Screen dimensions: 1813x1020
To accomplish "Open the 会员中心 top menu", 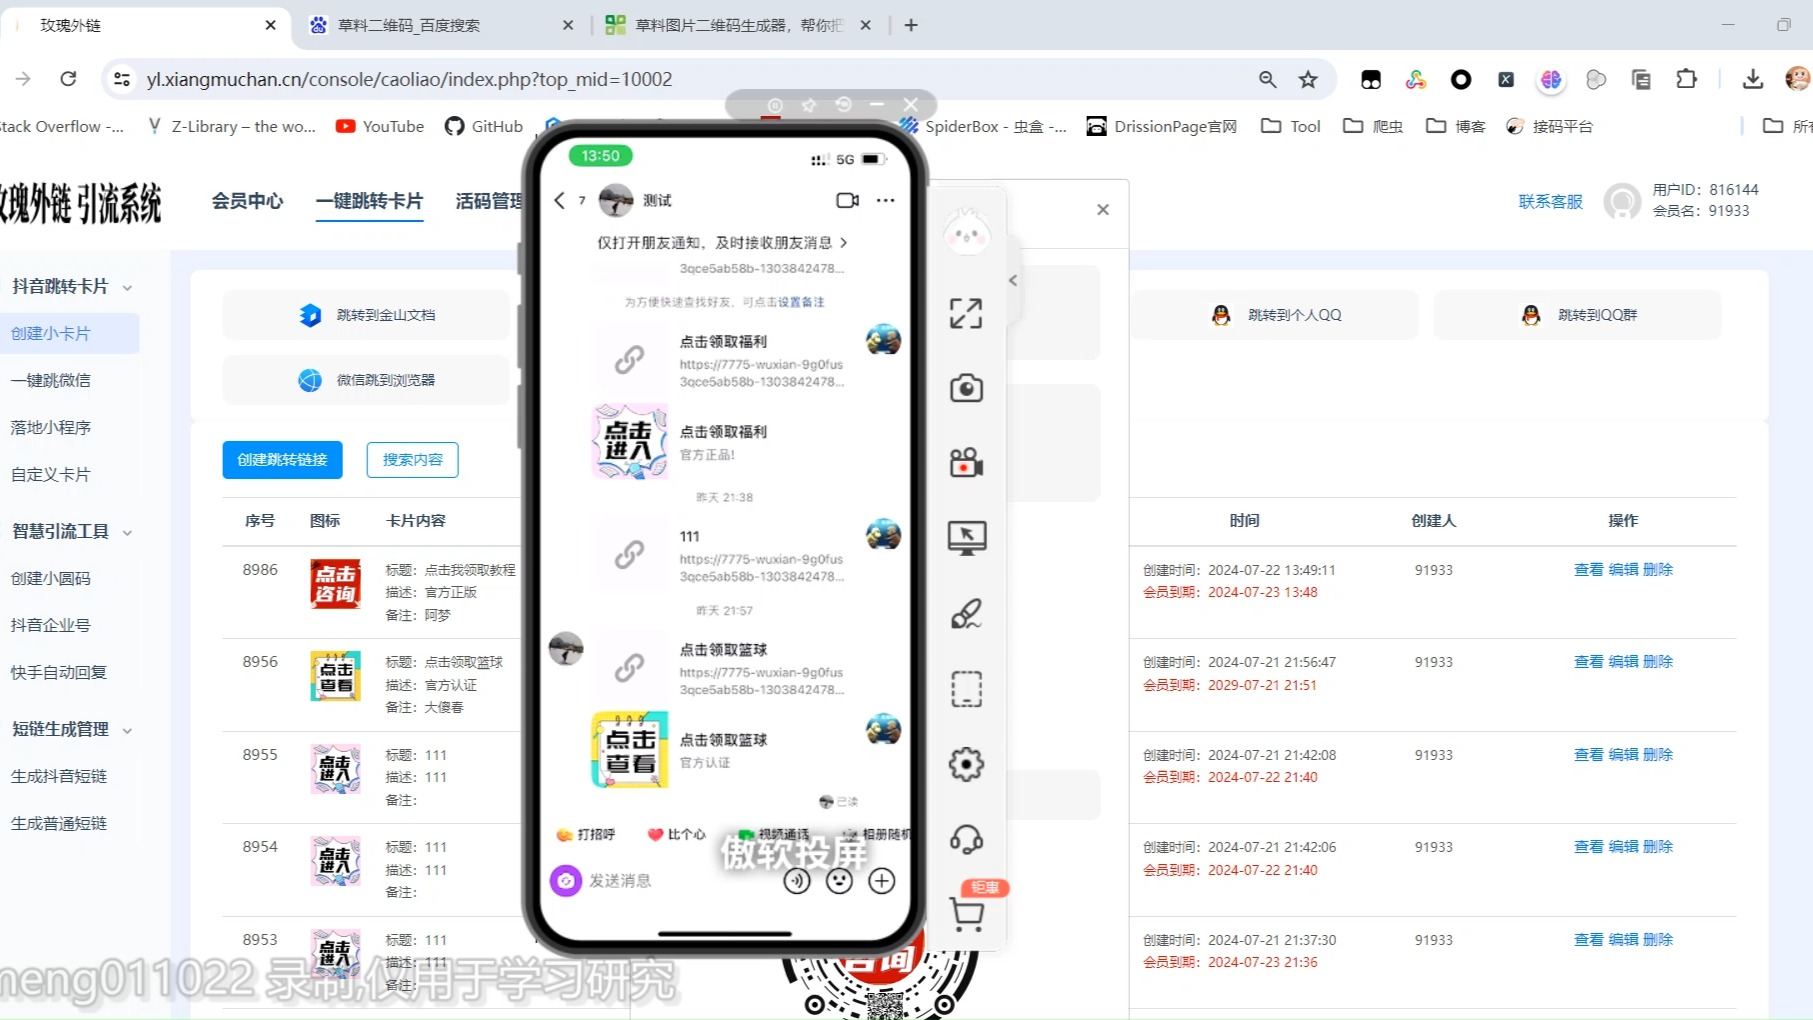I will click(247, 201).
